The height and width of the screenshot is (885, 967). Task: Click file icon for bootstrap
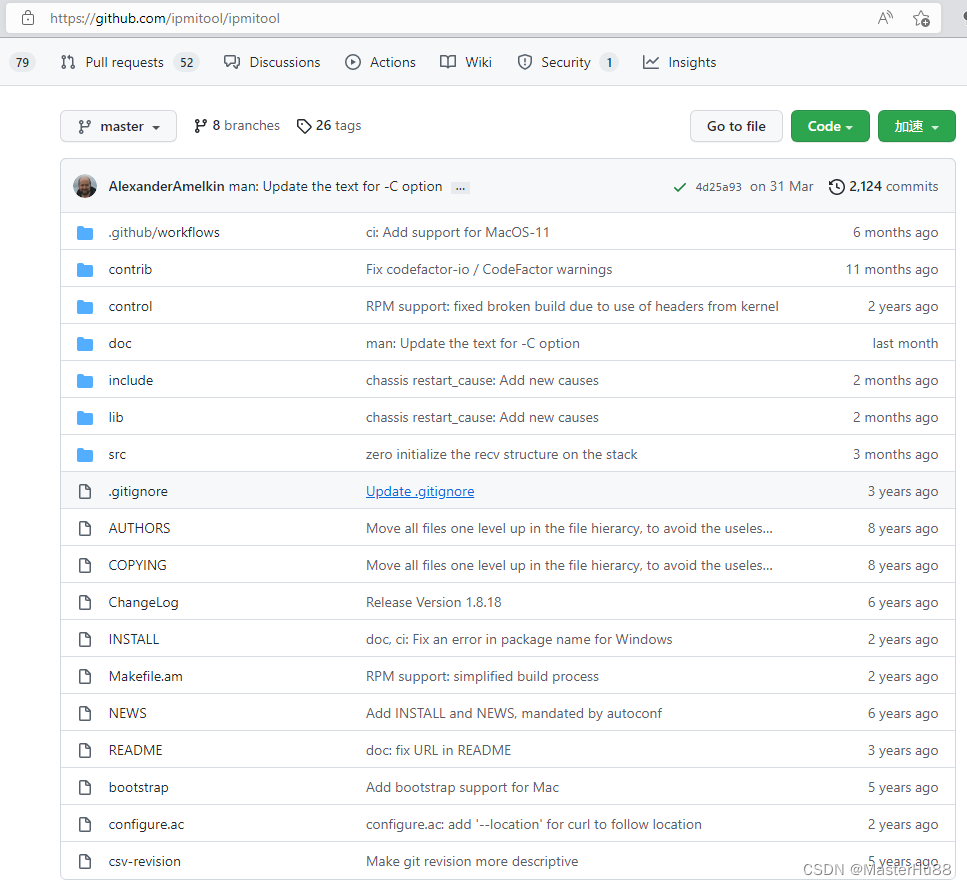(85, 788)
